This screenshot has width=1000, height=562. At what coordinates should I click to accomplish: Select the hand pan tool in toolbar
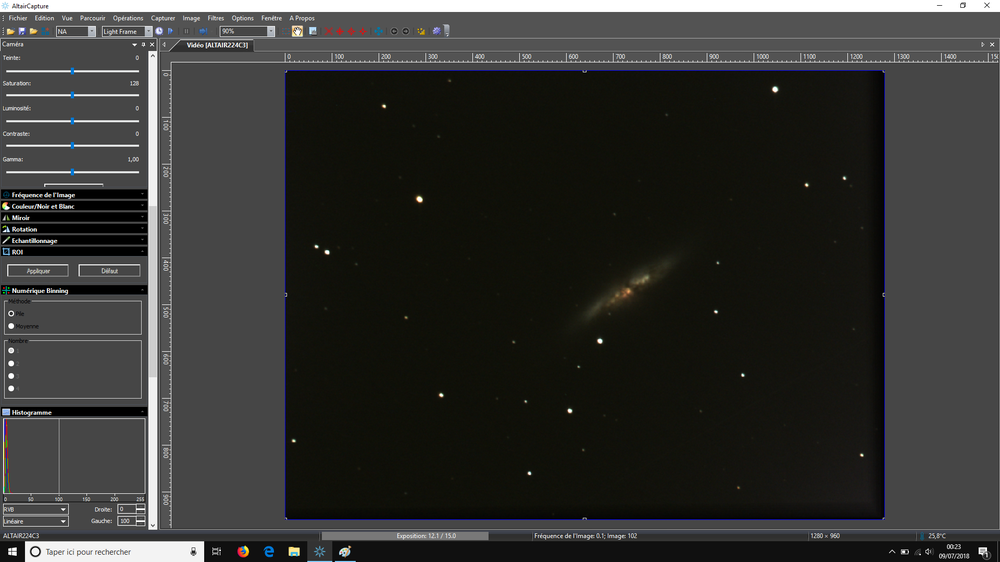coord(297,31)
